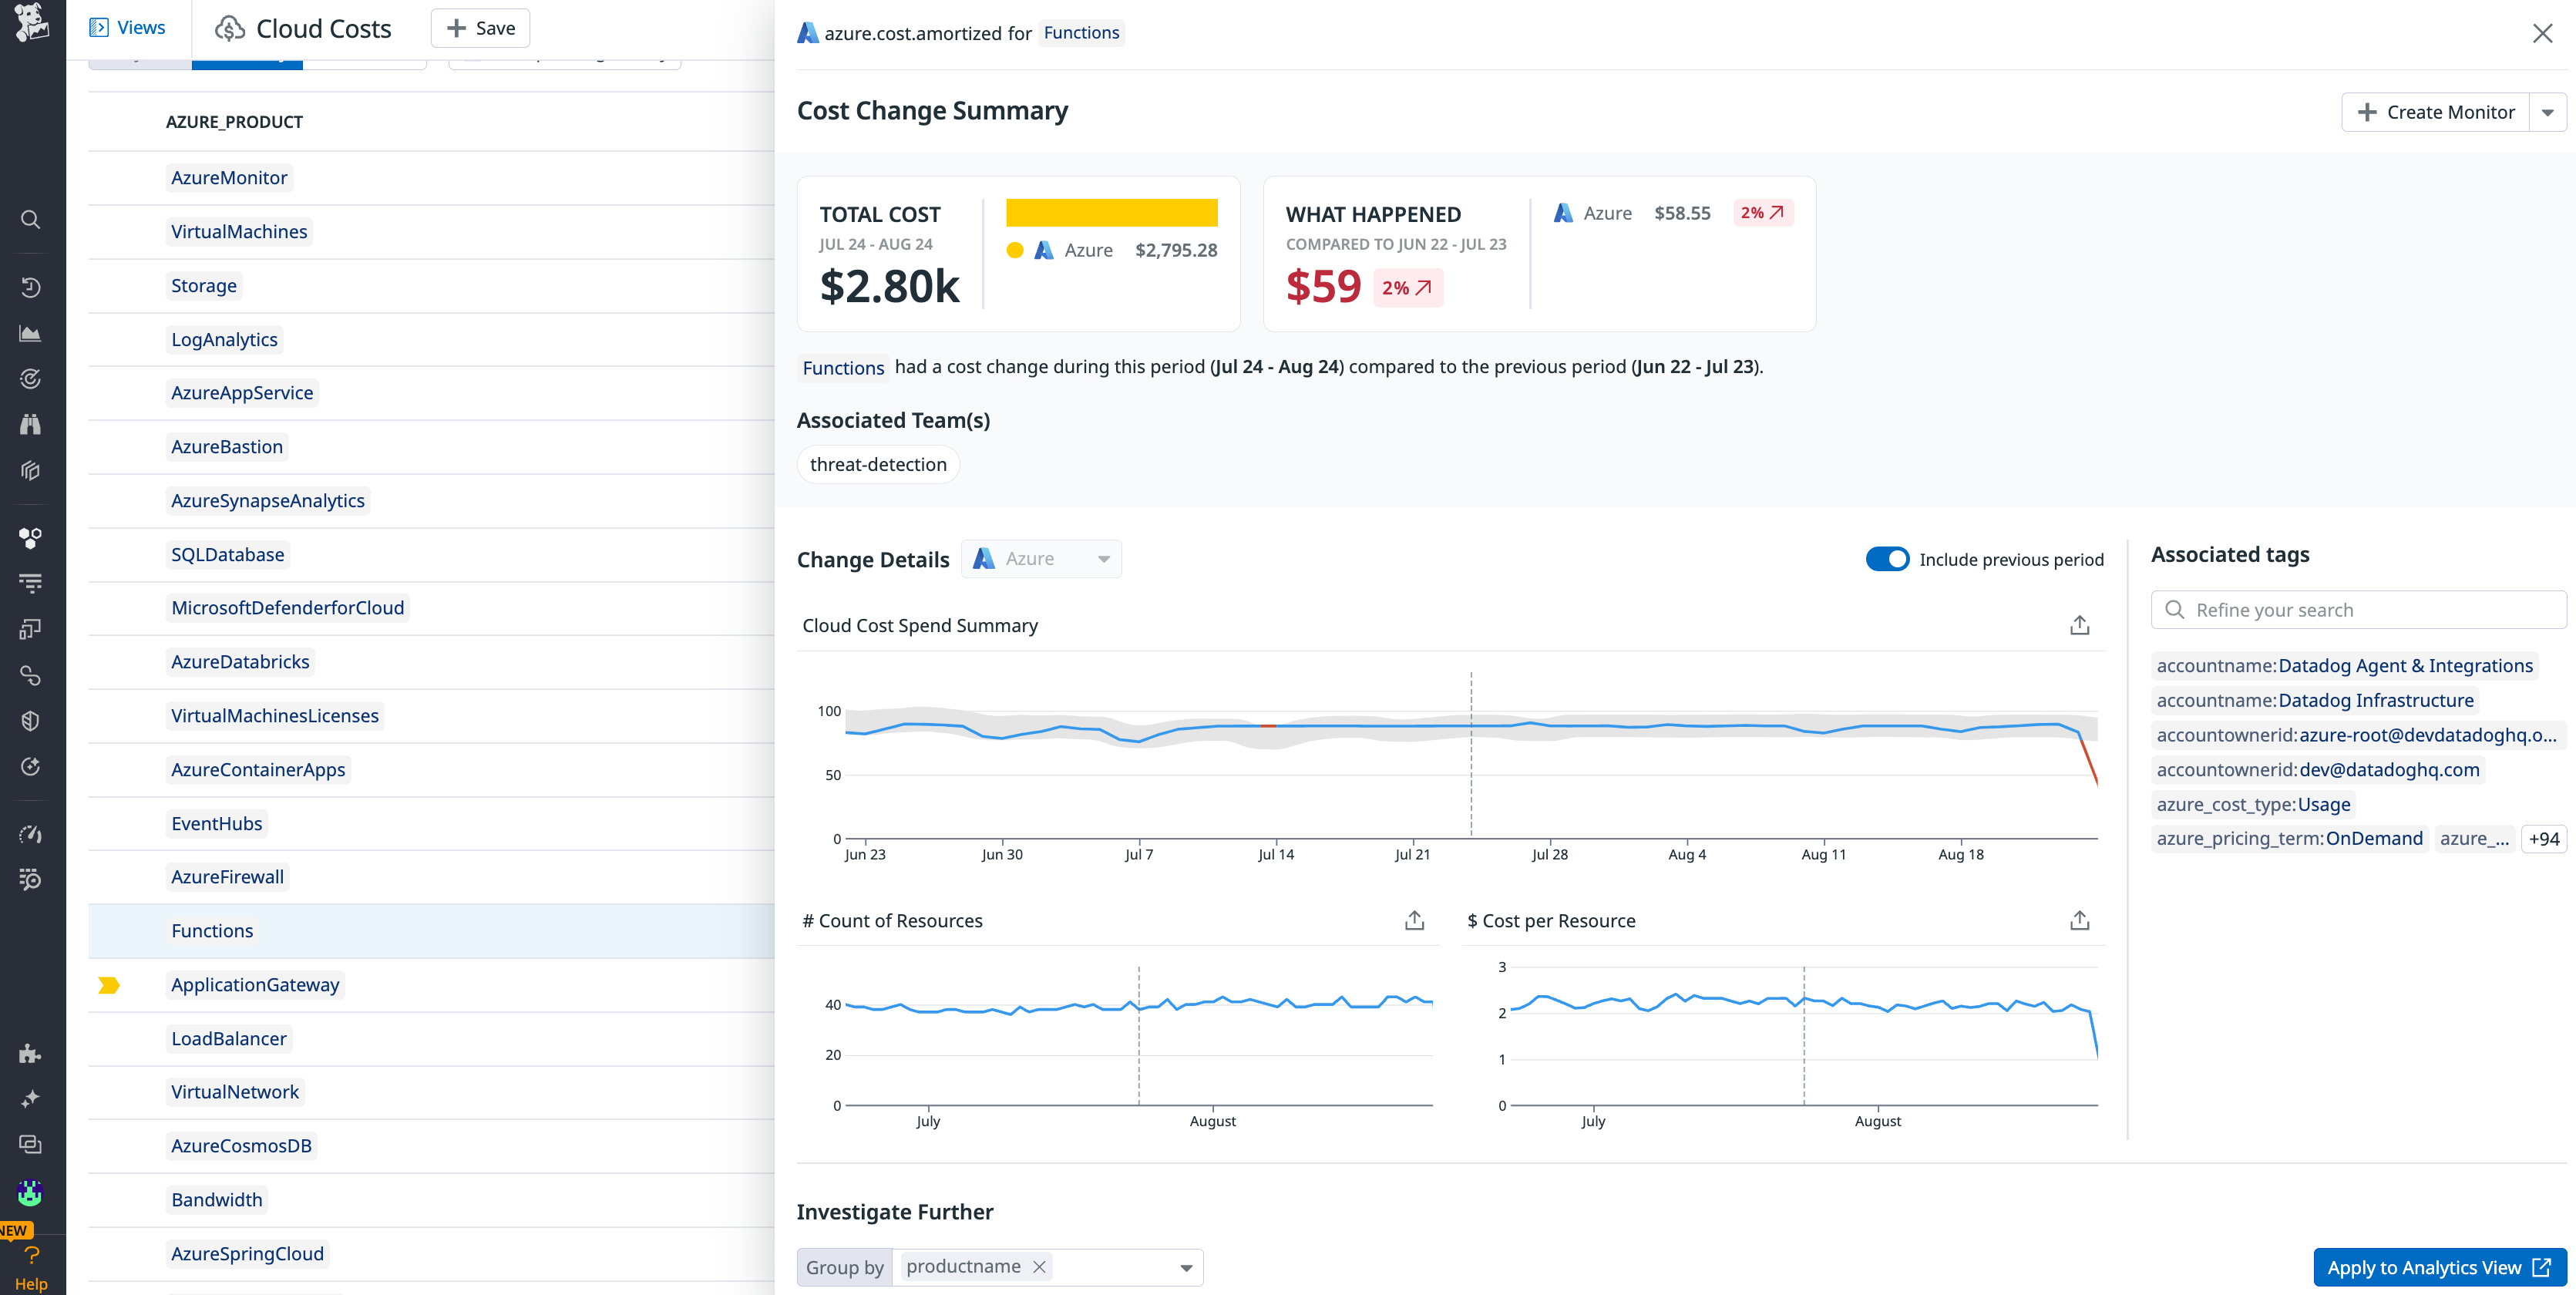Open the Create Monitor dropdown arrow
Viewport: 2576px width, 1295px height.
(2547, 112)
